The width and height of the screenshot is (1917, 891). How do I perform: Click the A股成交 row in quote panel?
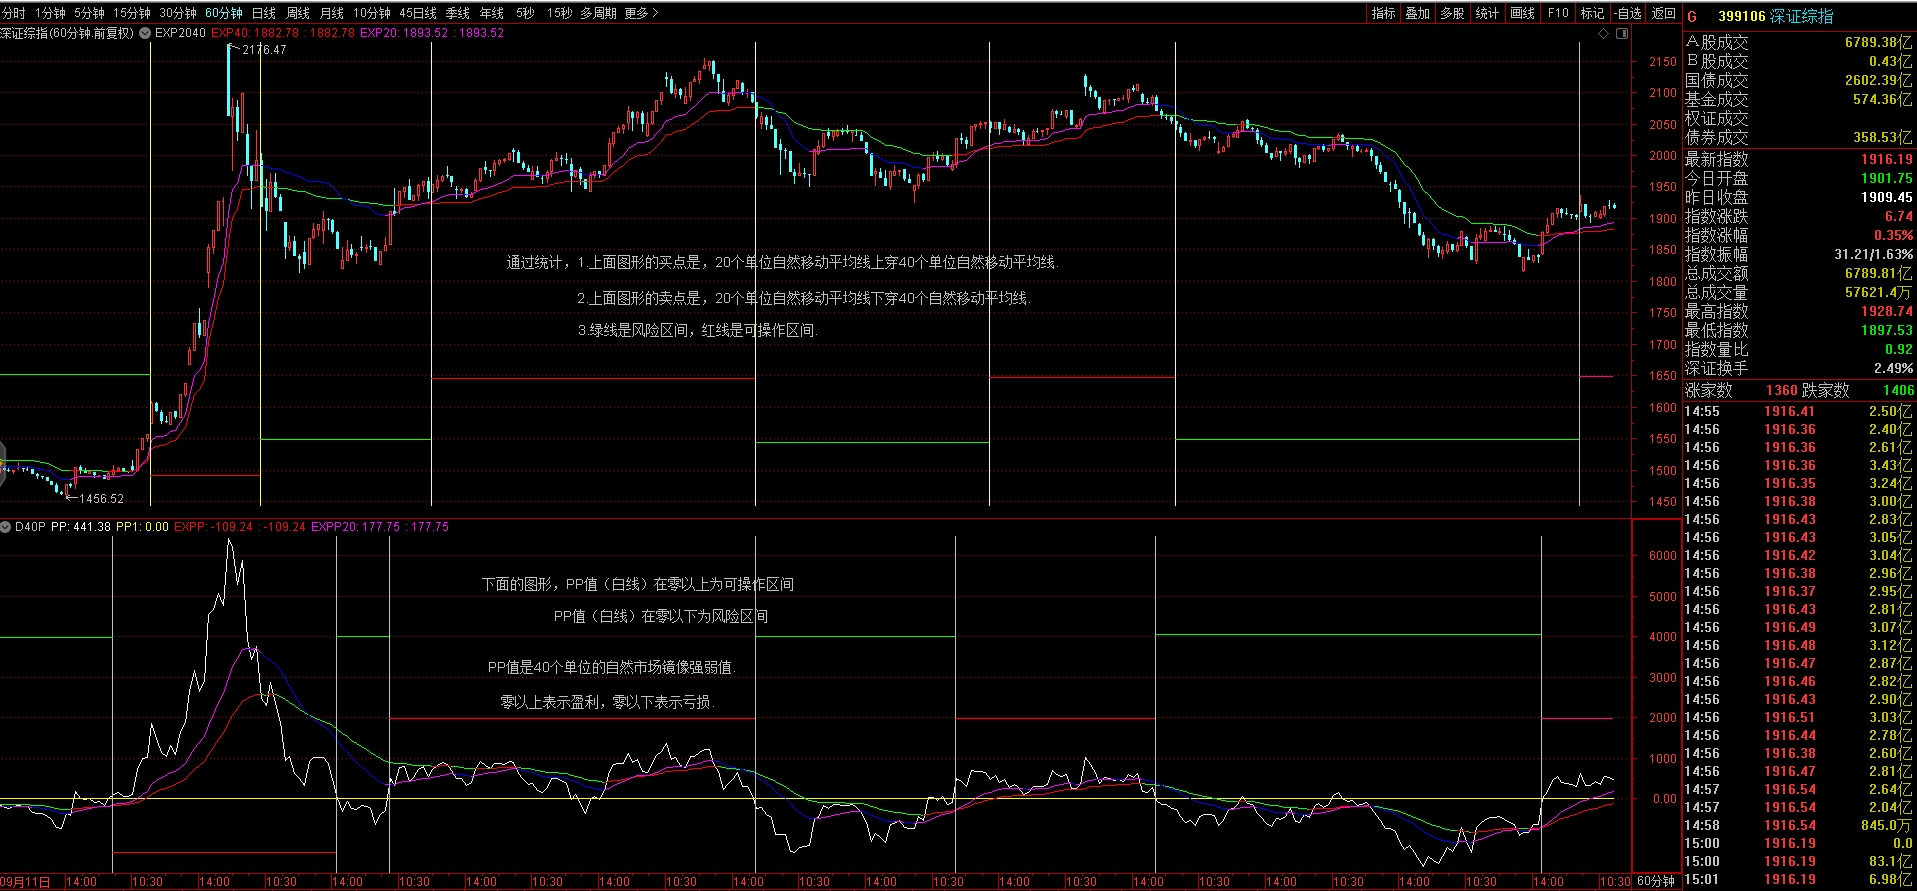(x=1799, y=42)
